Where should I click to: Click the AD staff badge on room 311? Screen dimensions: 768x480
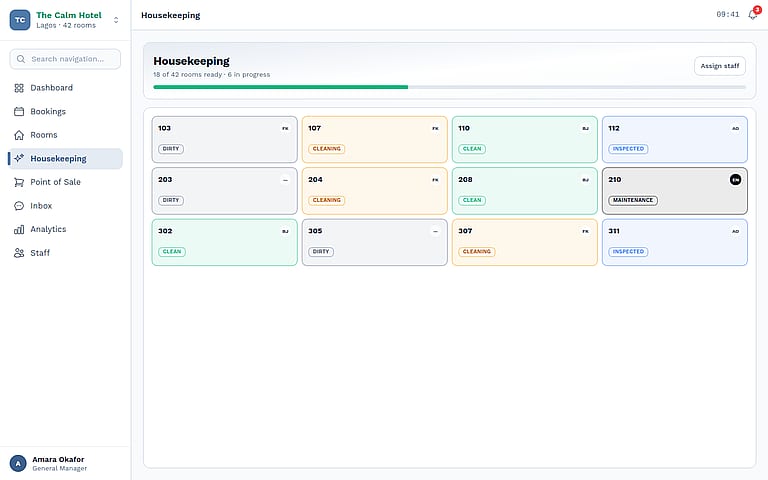pos(736,231)
